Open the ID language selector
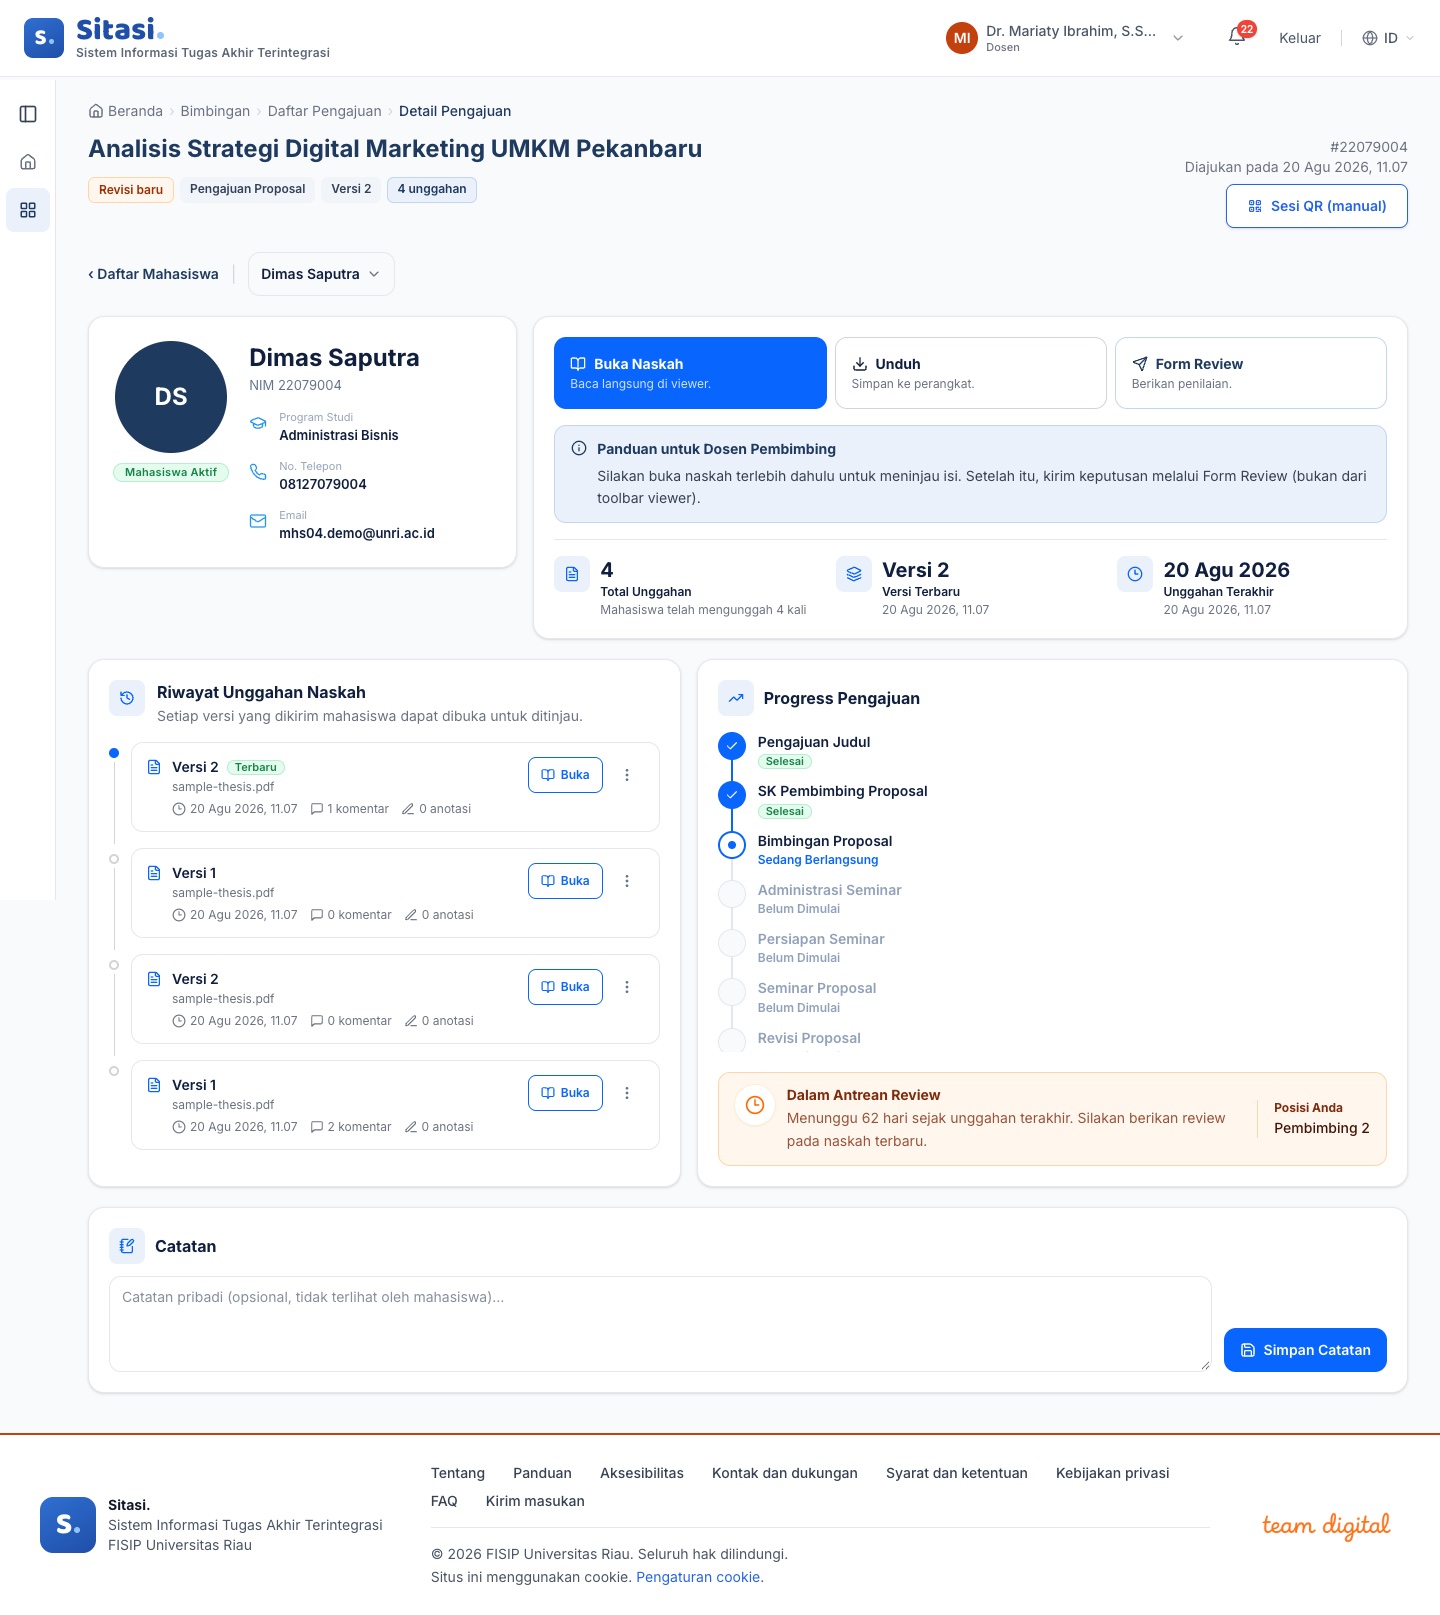 1389,38
